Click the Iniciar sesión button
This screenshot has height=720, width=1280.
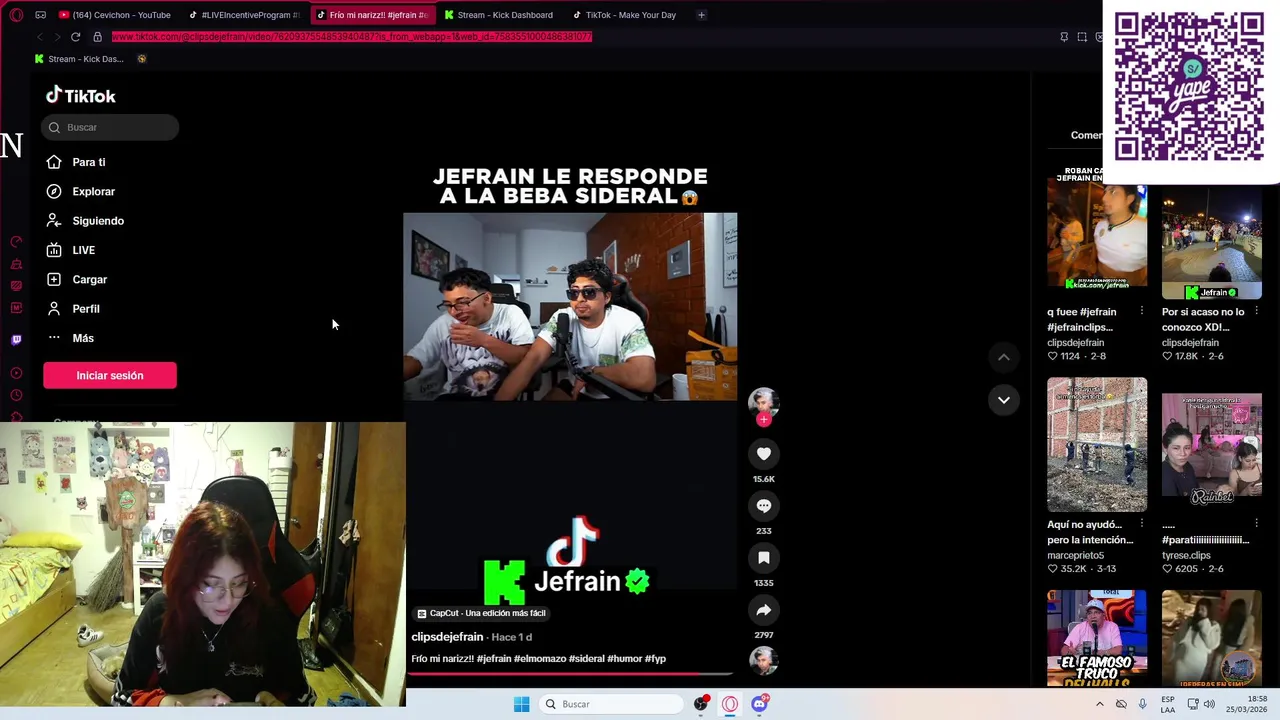pos(110,375)
